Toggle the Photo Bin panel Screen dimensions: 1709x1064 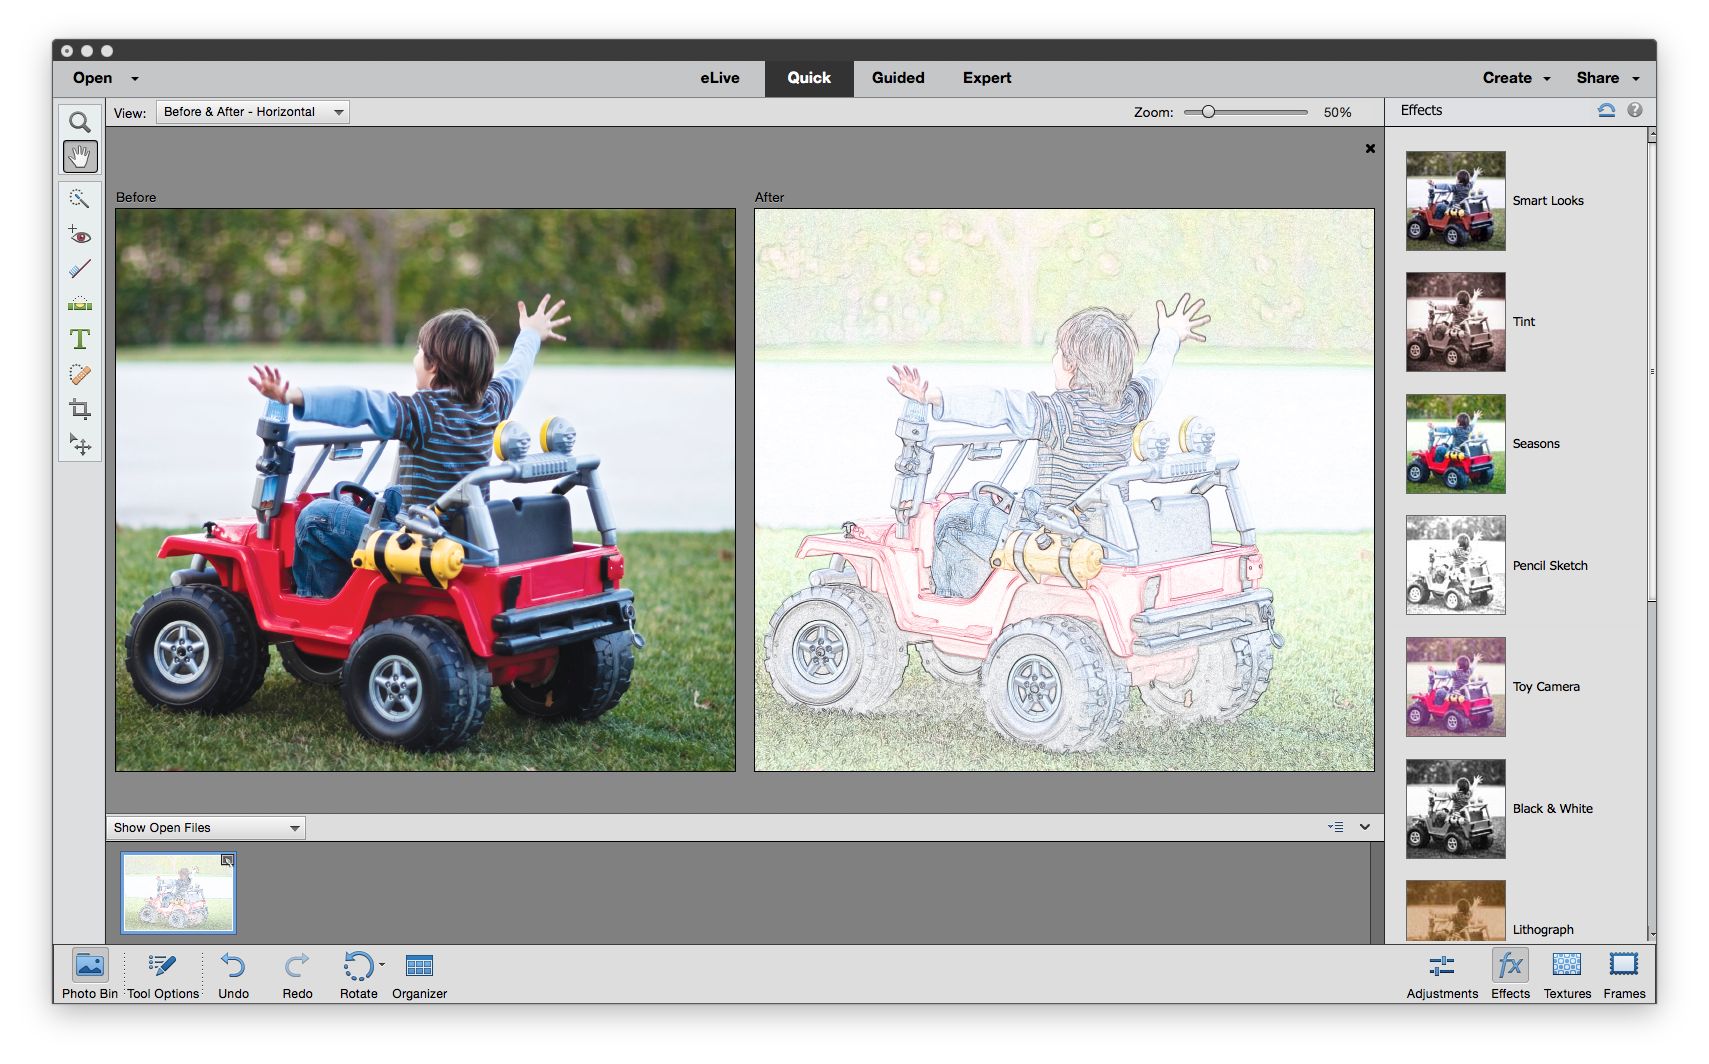click(x=90, y=974)
